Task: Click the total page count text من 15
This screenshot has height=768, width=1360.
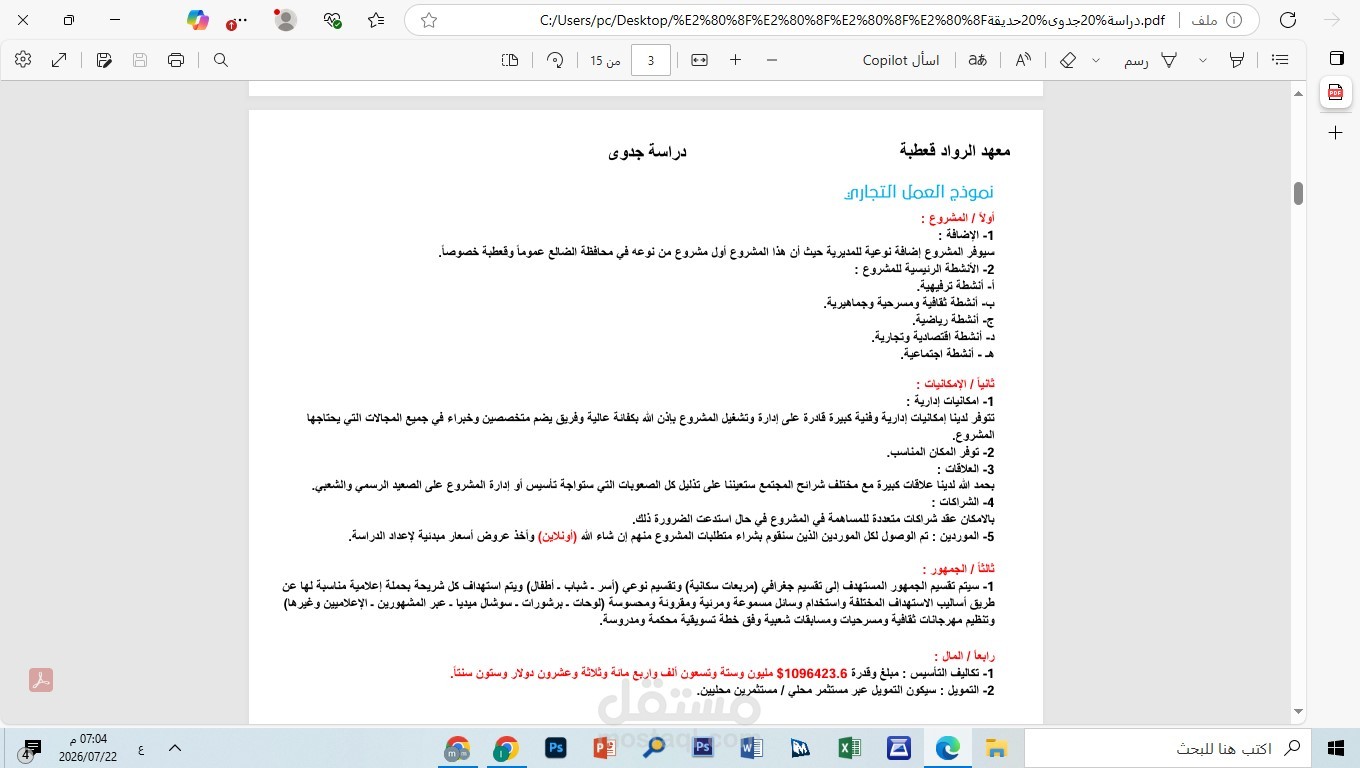Action: pyautogui.click(x=605, y=60)
